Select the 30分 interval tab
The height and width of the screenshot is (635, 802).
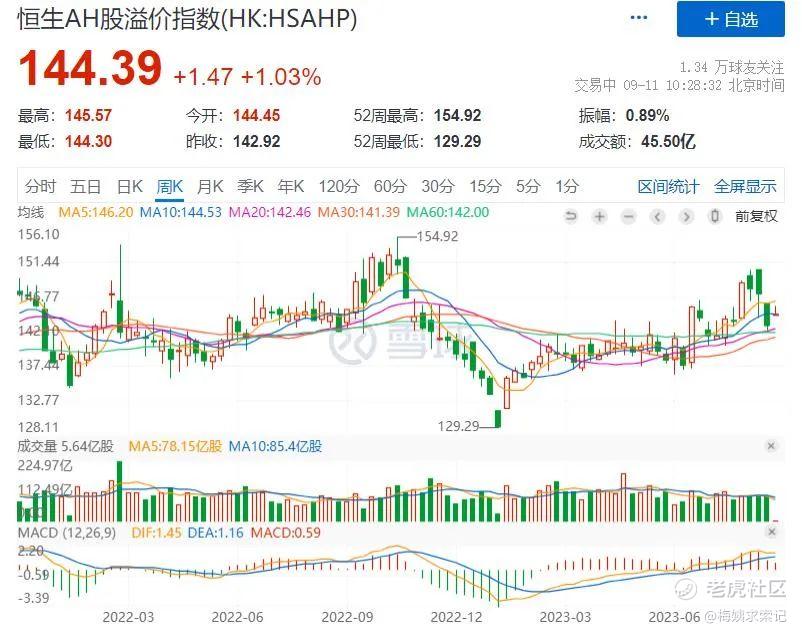tap(438, 186)
